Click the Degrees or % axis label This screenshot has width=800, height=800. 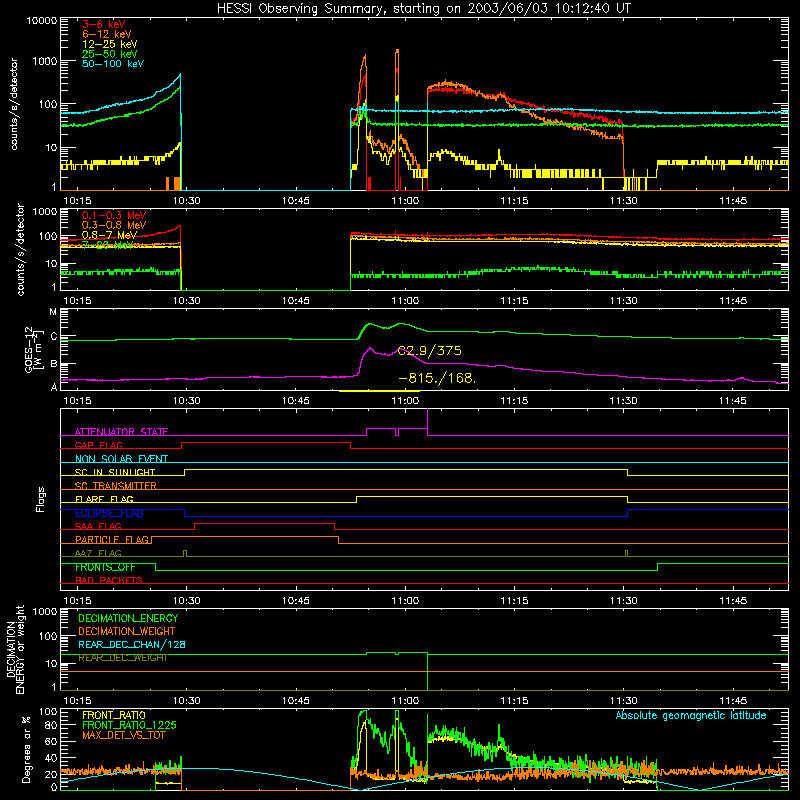click(26, 750)
